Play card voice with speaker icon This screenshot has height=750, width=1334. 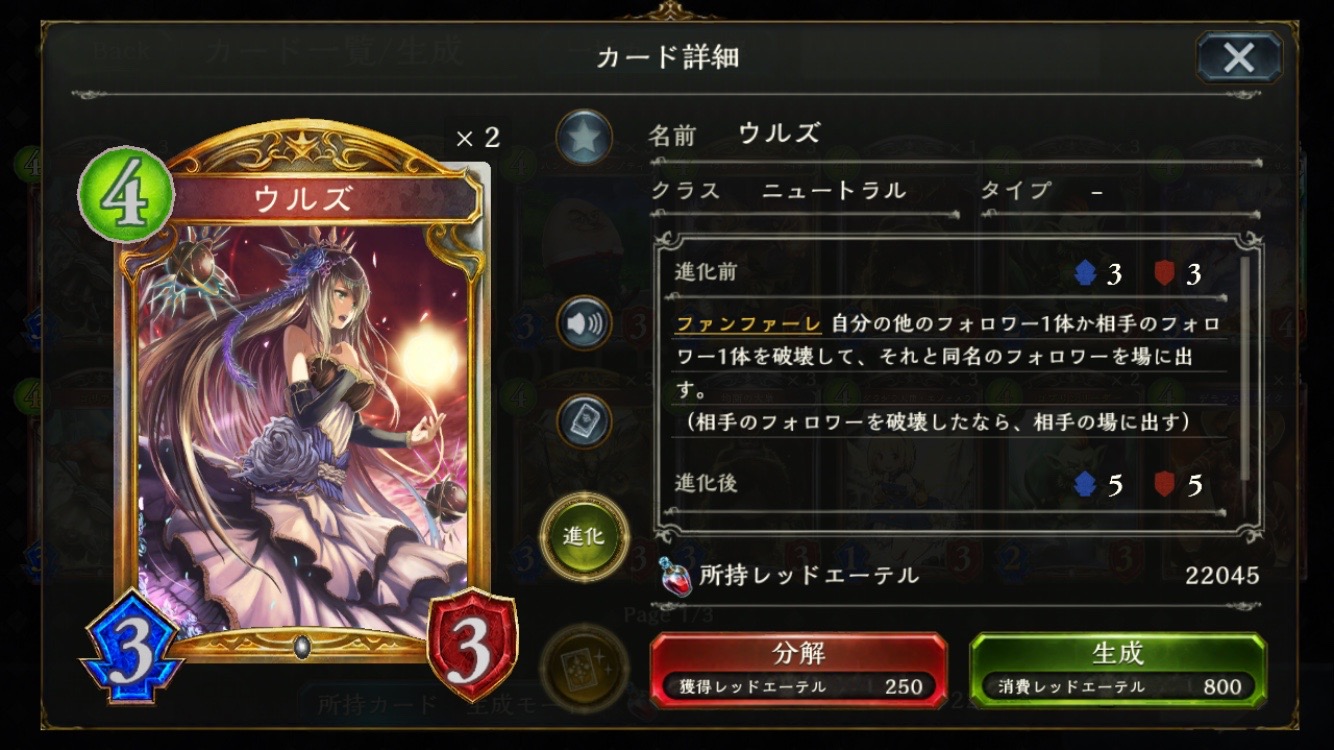pos(584,323)
